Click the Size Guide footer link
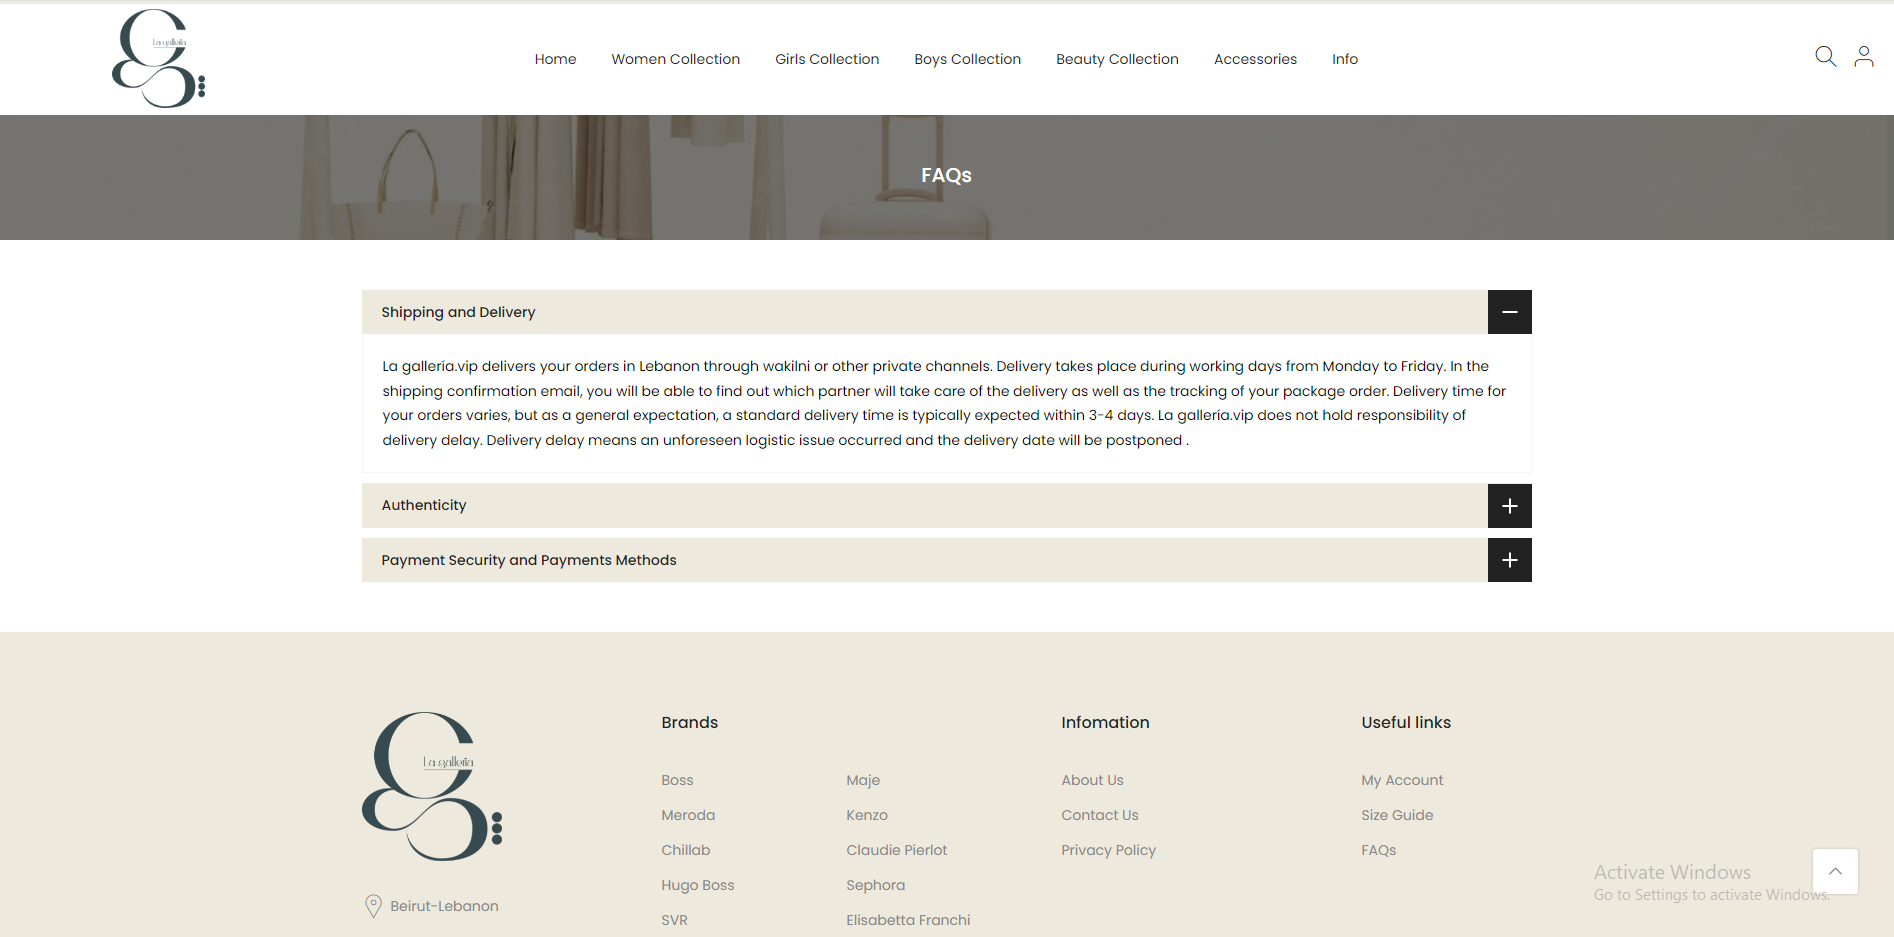 1396,815
